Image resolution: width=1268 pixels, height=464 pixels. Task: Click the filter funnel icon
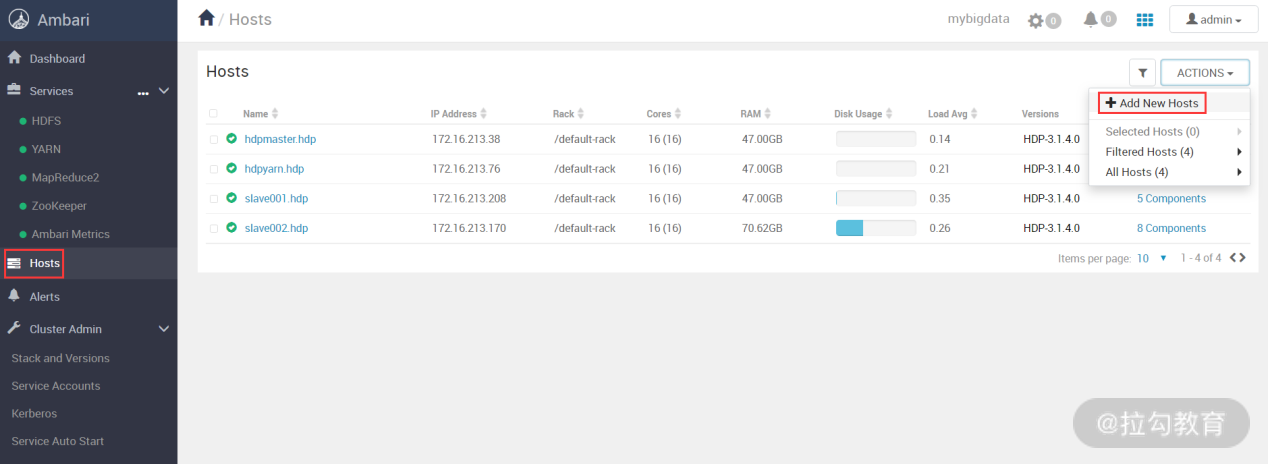coord(1143,73)
